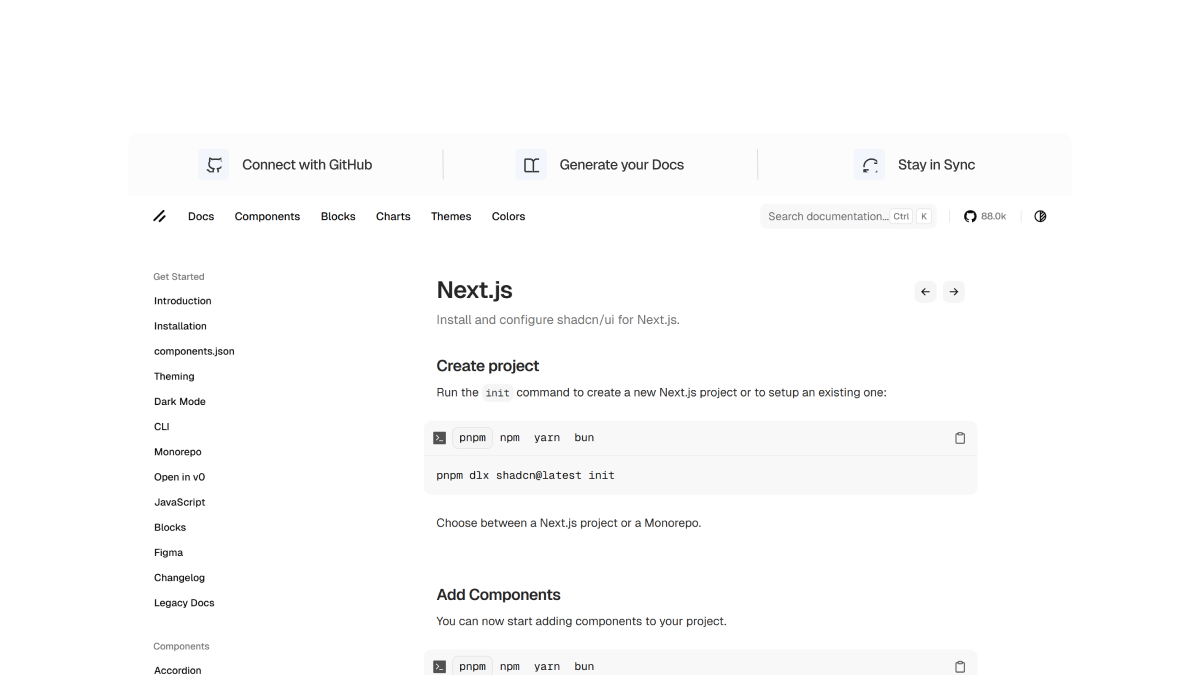Click the Create project heading

coord(488,366)
